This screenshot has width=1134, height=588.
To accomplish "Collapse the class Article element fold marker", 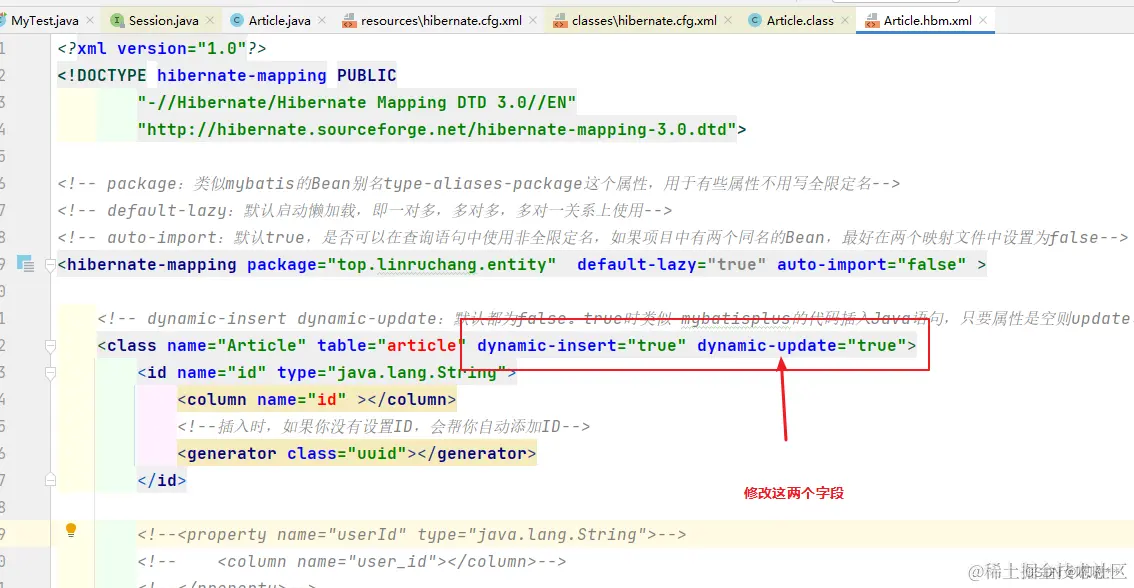I will pyautogui.click(x=51, y=346).
